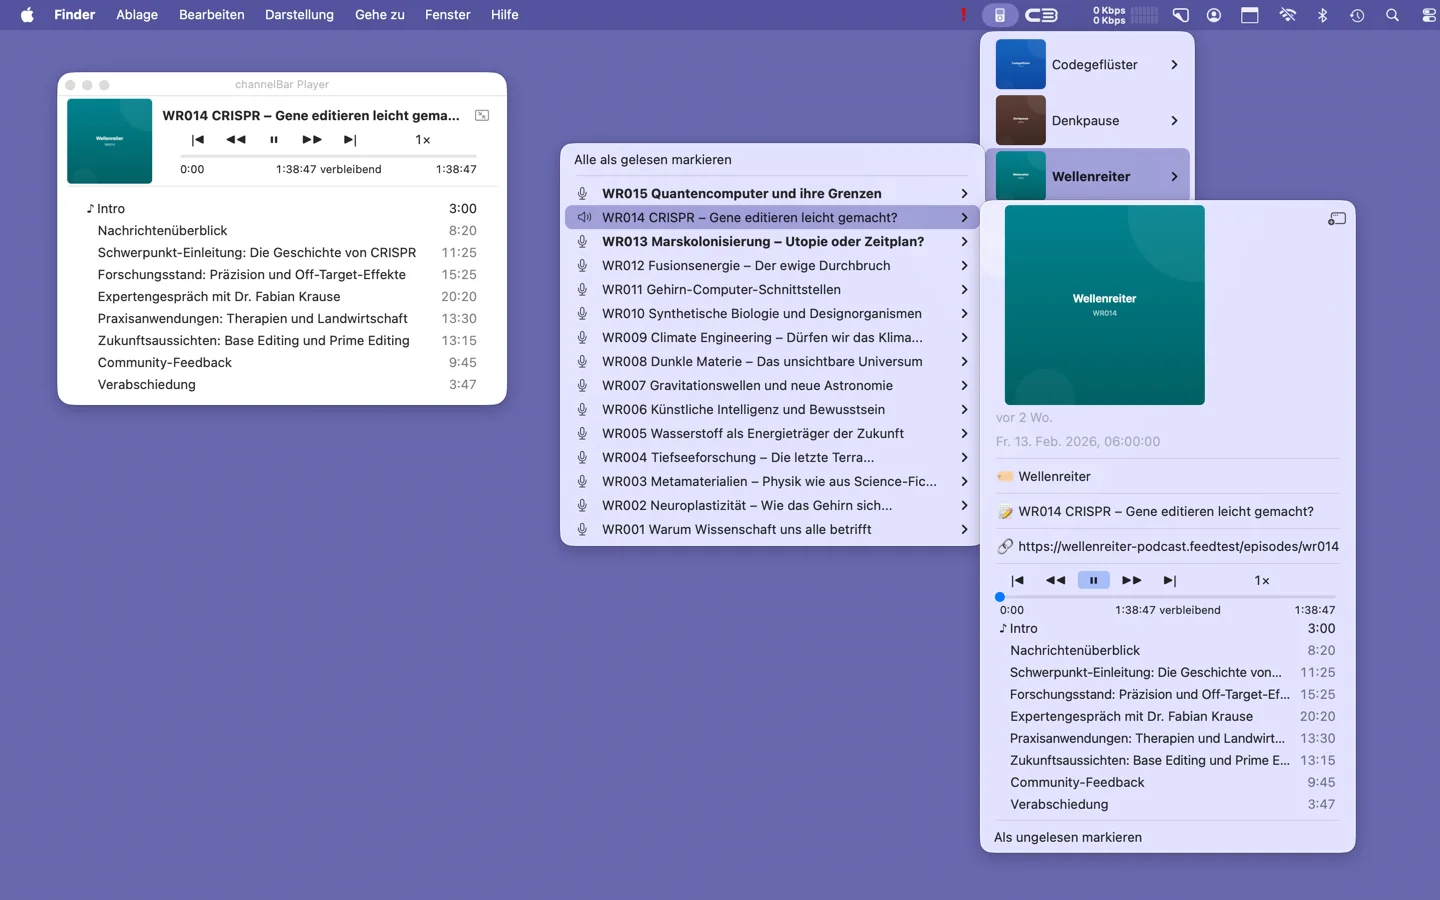
Task: Open the Gehe zu menu
Action: click(379, 15)
